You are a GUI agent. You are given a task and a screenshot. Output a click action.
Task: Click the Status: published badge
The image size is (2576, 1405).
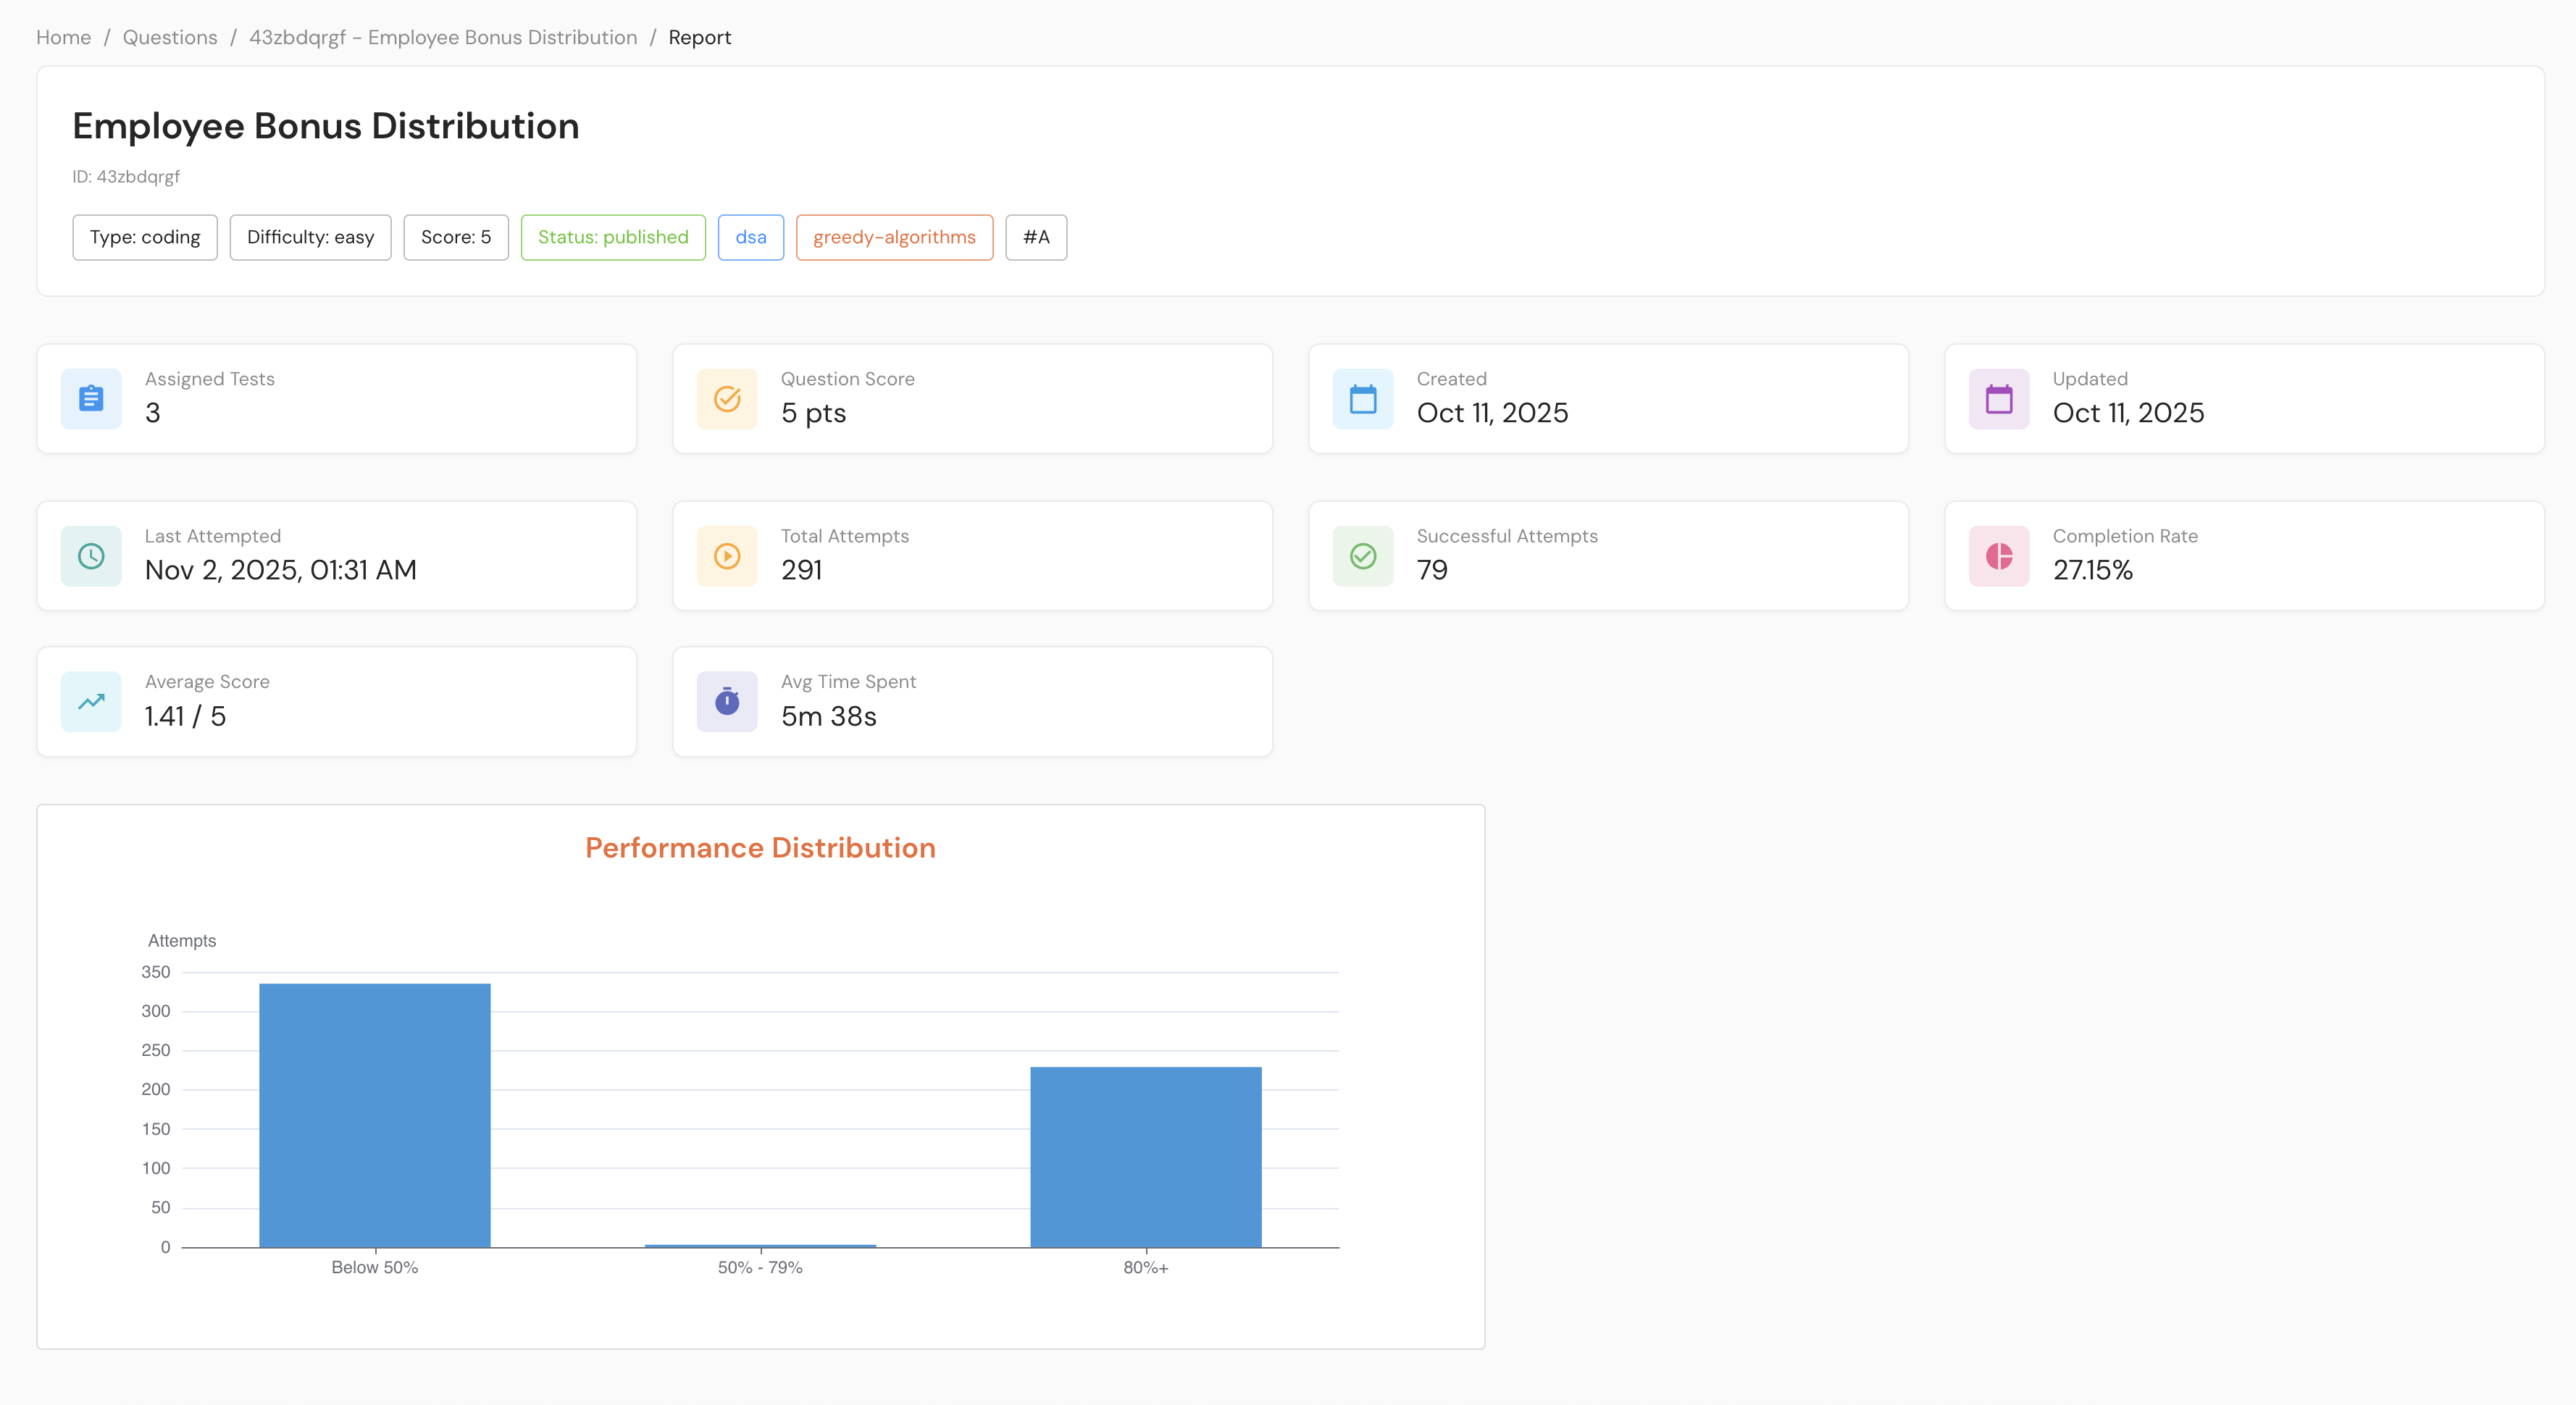[x=613, y=237]
